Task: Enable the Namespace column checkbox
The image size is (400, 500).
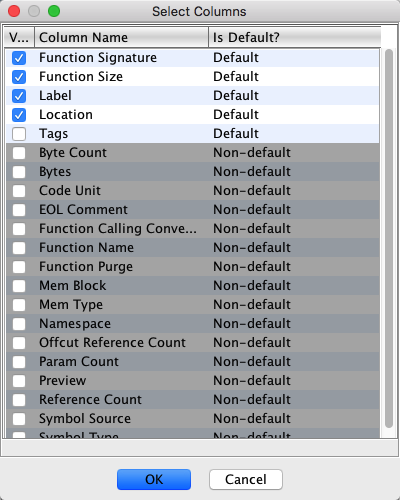Action: 19,324
